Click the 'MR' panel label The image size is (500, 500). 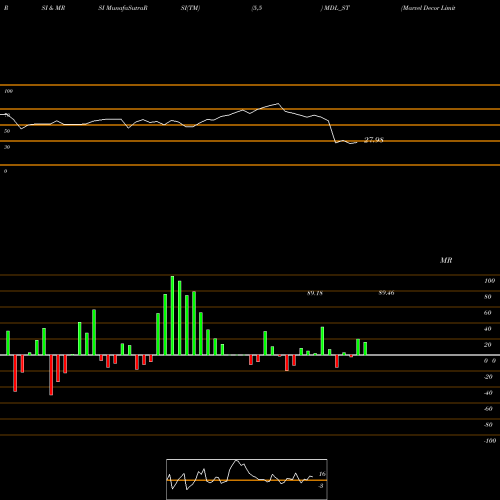[x=446, y=260]
